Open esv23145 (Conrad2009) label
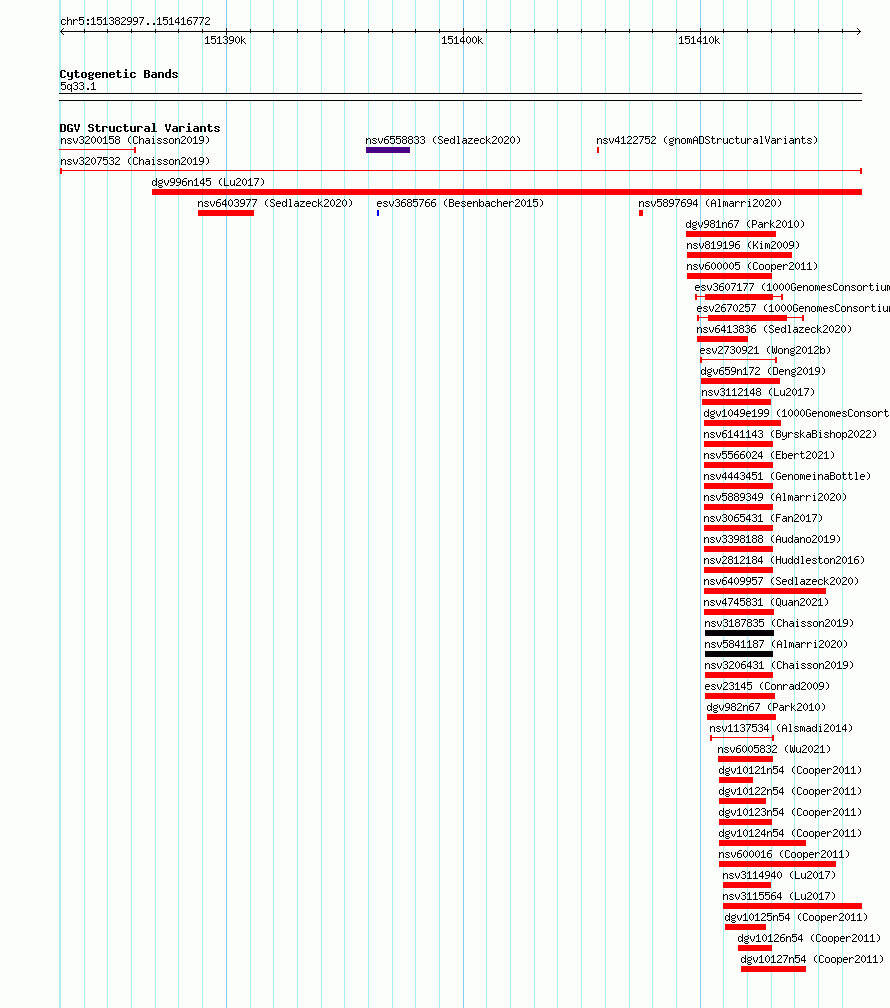The width and height of the screenshot is (890, 1008). tap(767, 687)
